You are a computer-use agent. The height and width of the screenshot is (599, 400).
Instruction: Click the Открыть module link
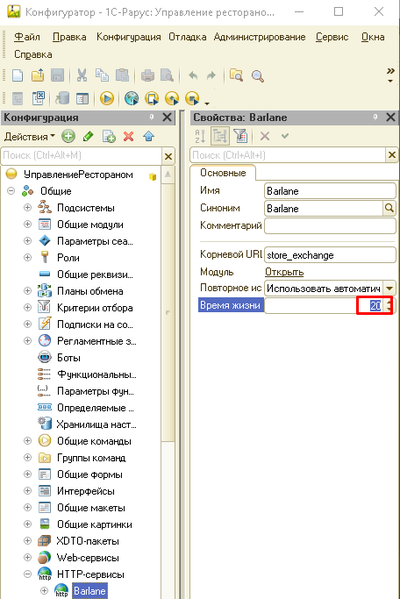(284, 272)
